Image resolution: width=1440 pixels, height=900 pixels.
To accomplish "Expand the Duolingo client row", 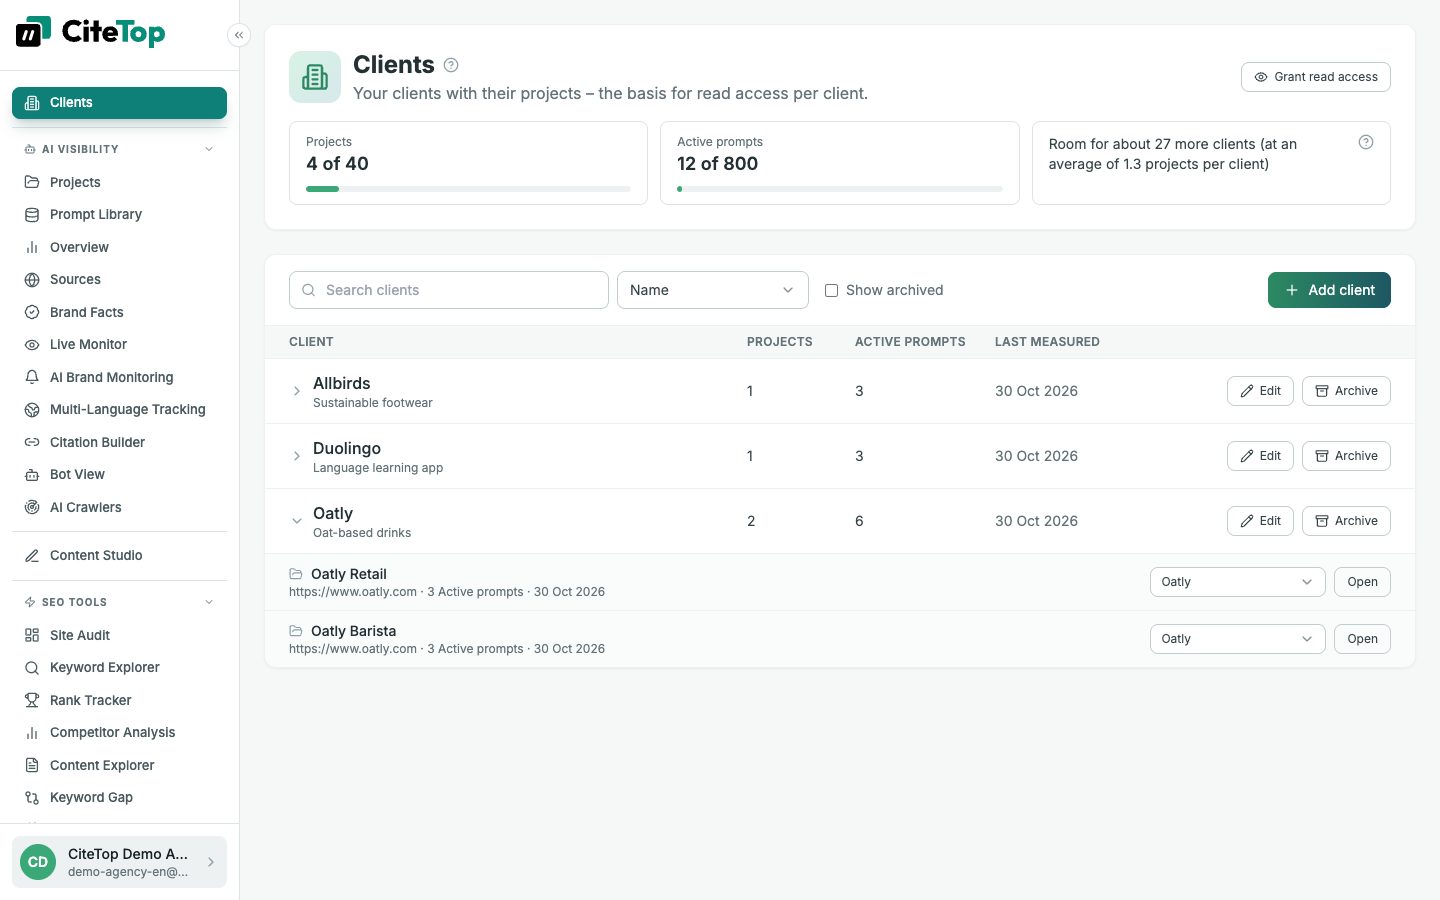I will 297,456.
